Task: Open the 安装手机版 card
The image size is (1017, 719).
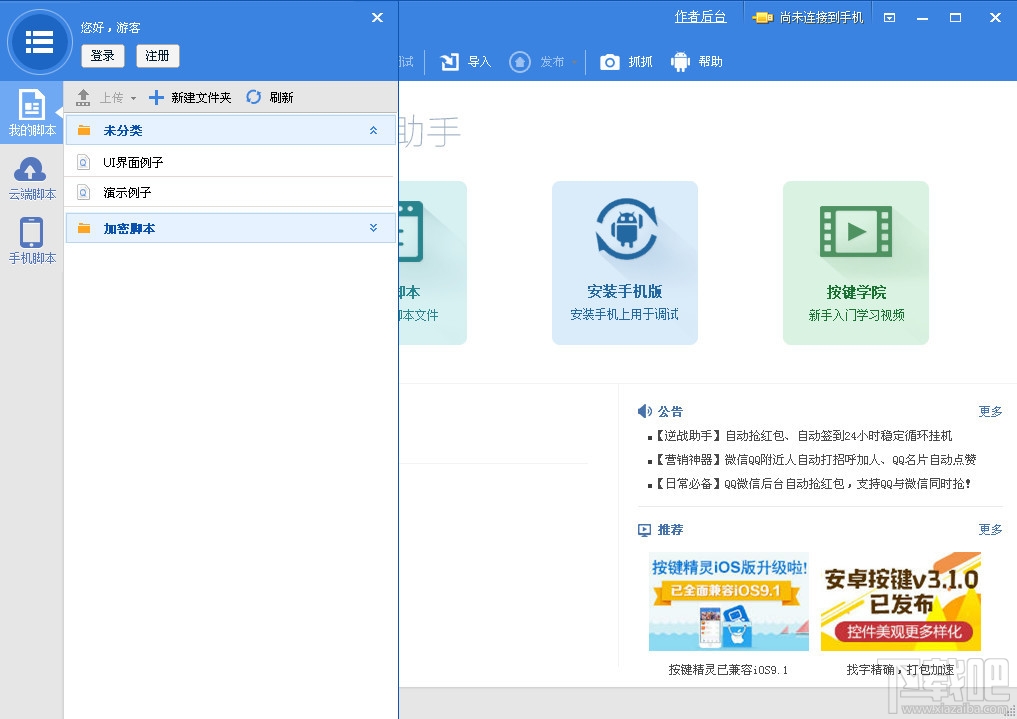Action: click(x=625, y=263)
